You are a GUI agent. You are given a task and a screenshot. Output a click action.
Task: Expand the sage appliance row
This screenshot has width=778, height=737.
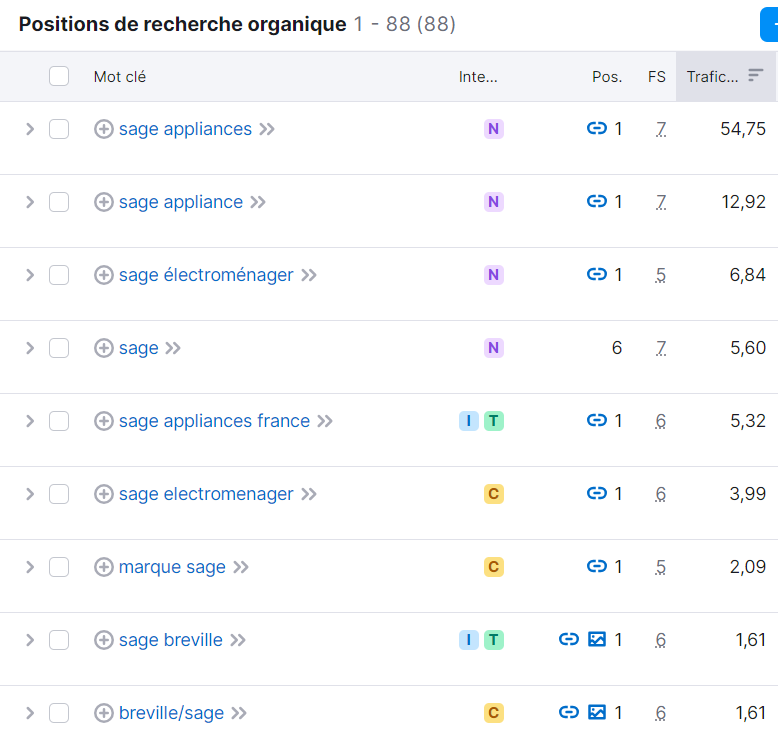(30, 202)
